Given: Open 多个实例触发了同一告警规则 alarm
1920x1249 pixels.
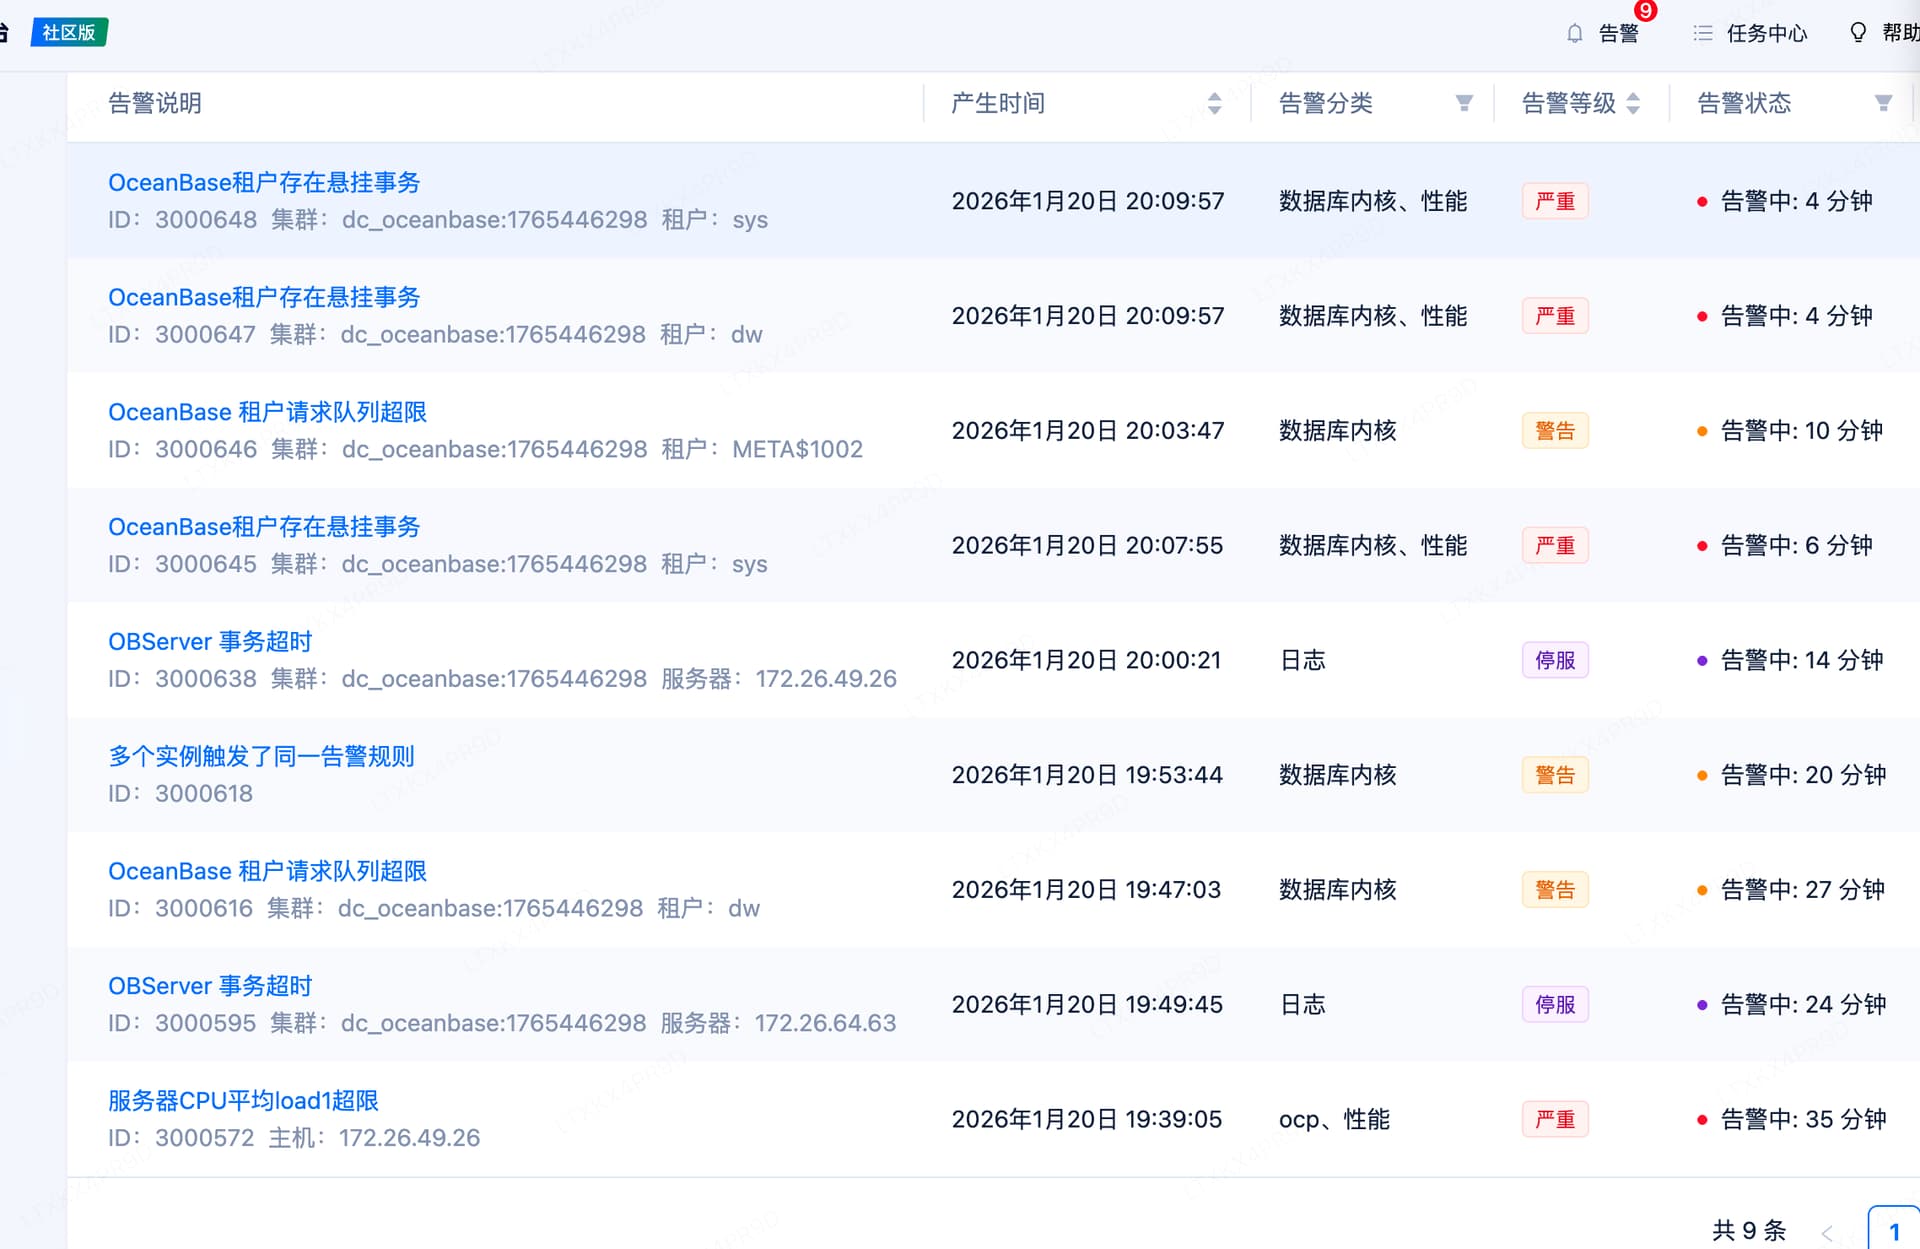Looking at the screenshot, I should coord(261,756).
